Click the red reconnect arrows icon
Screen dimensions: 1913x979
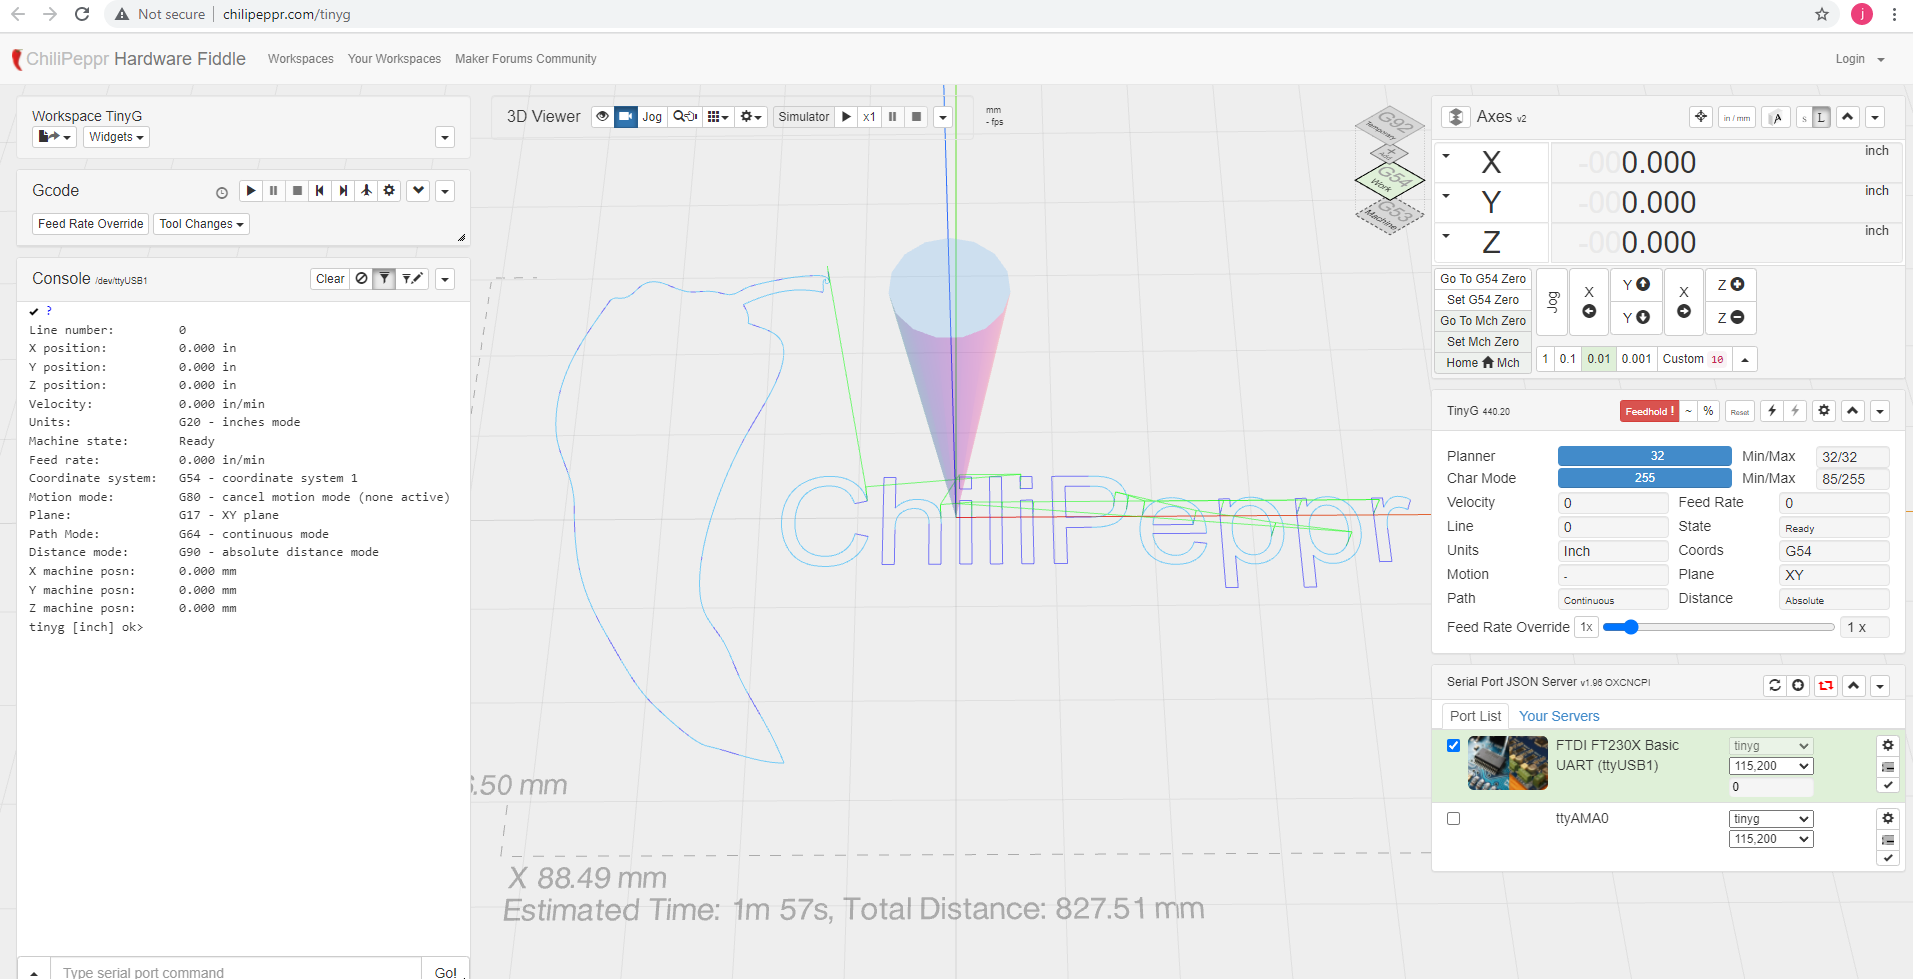1826,685
